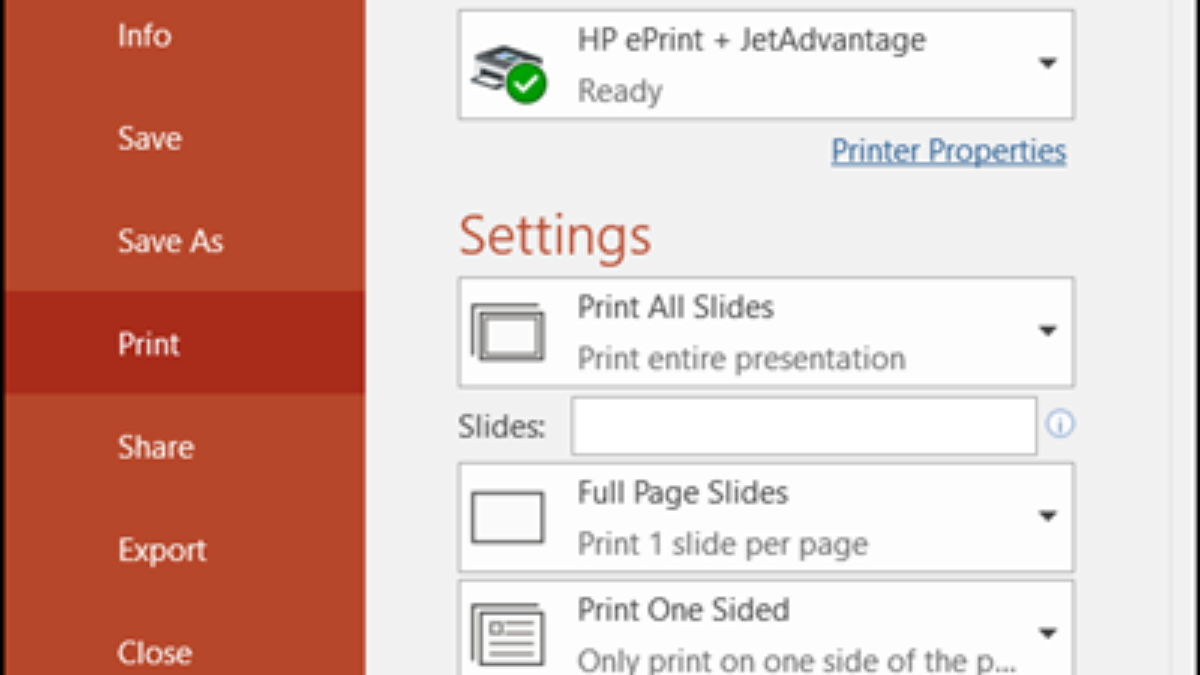
Task: Click Export in the sidebar menu
Action: click(x=162, y=550)
